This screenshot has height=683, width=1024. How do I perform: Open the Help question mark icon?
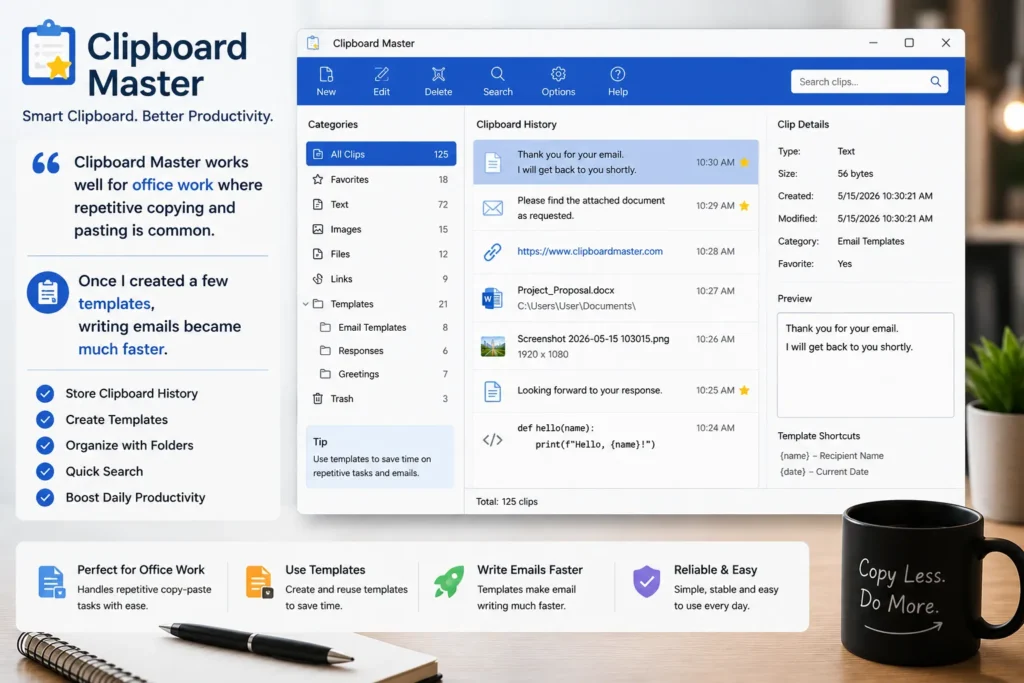pos(618,74)
